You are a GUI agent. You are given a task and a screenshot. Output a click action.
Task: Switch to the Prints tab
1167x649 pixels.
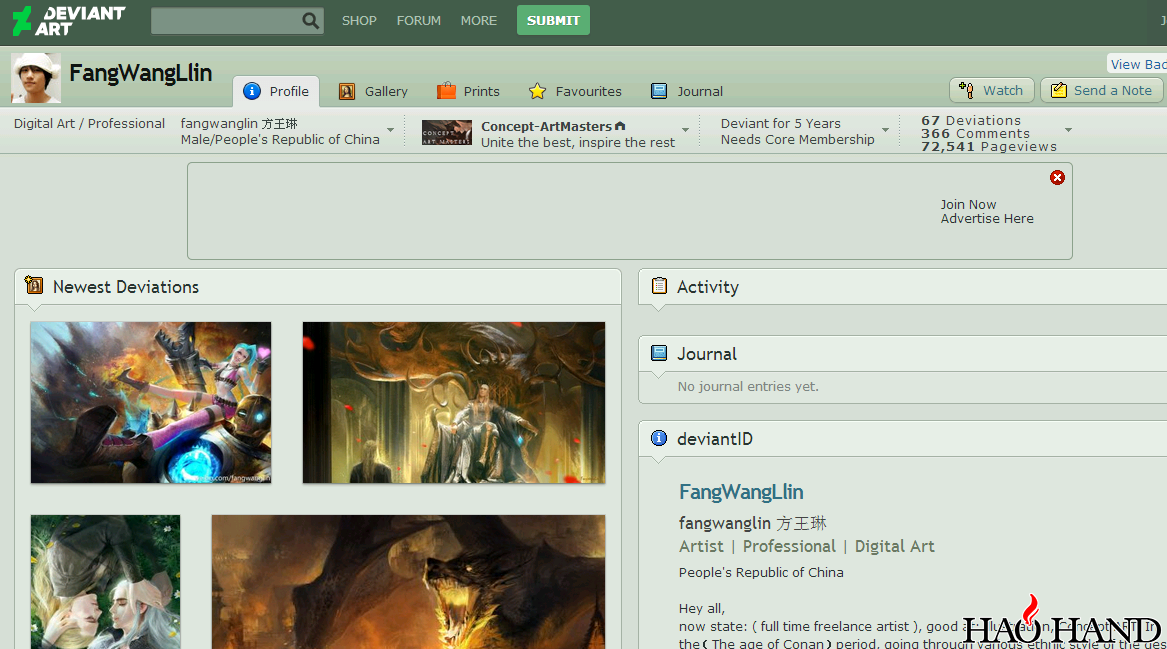(468, 92)
